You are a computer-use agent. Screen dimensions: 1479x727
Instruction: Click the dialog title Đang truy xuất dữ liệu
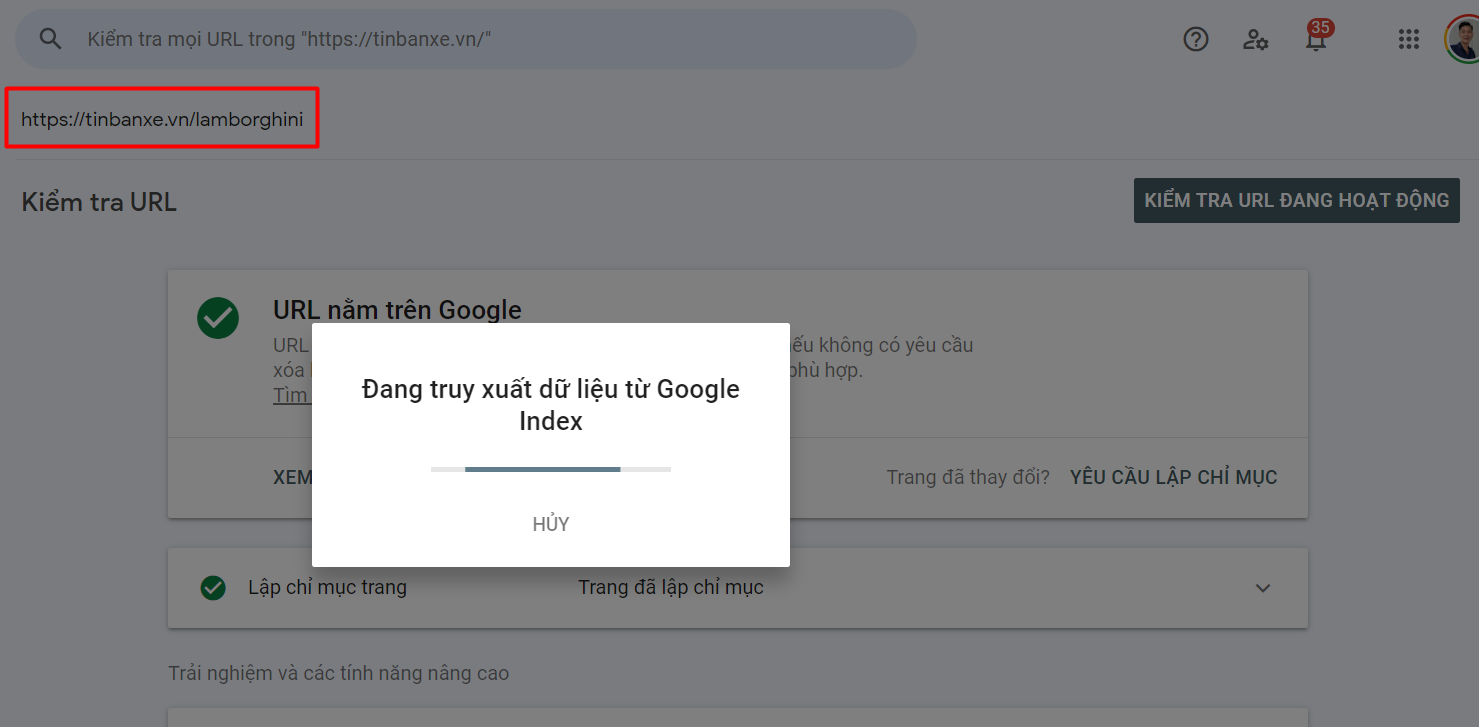pos(551,405)
